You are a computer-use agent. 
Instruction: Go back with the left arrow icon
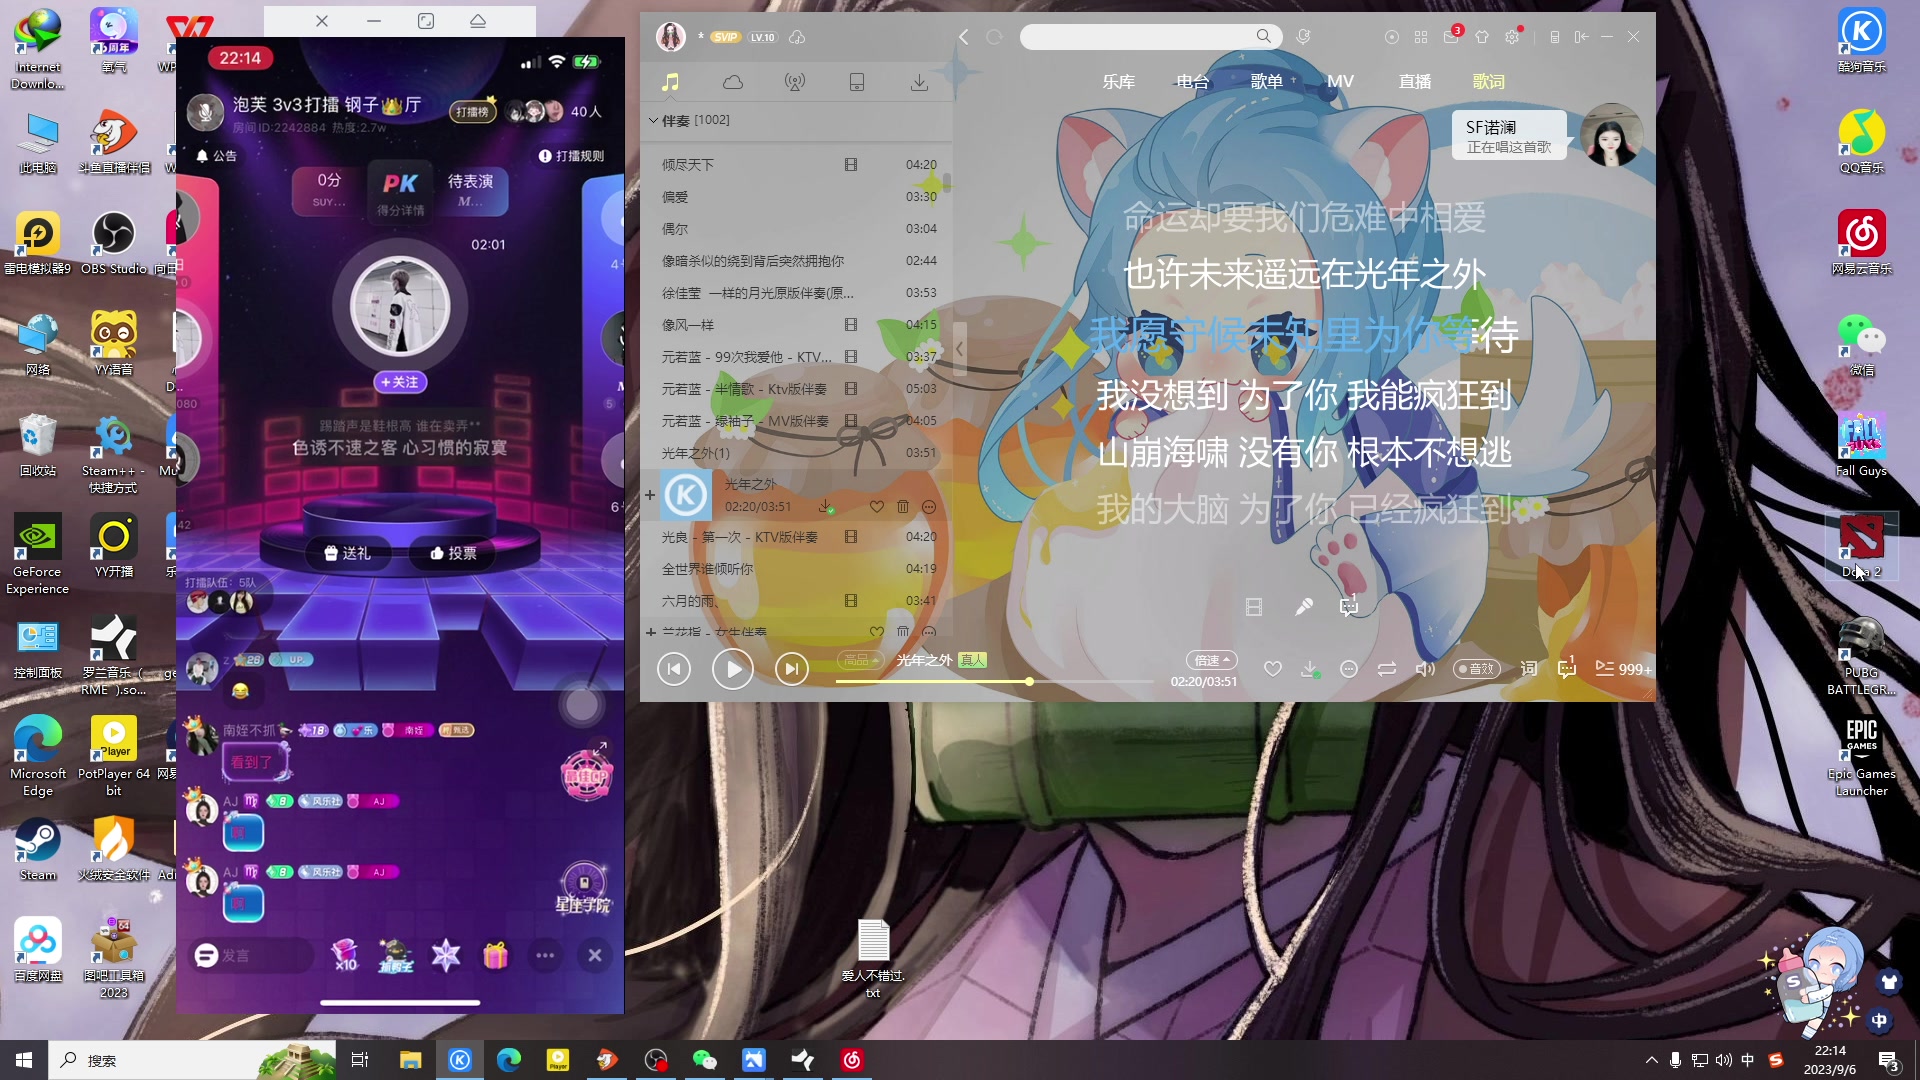[964, 37]
